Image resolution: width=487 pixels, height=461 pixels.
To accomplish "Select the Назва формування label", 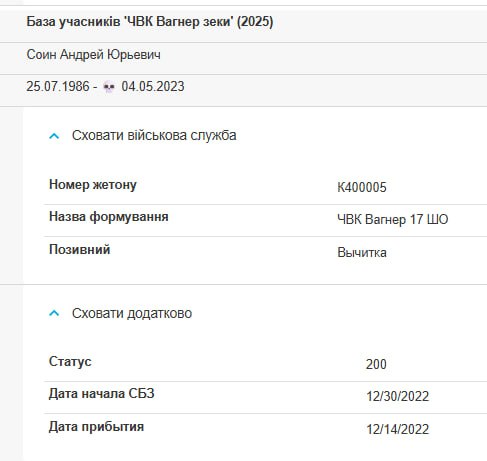I will click(109, 217).
